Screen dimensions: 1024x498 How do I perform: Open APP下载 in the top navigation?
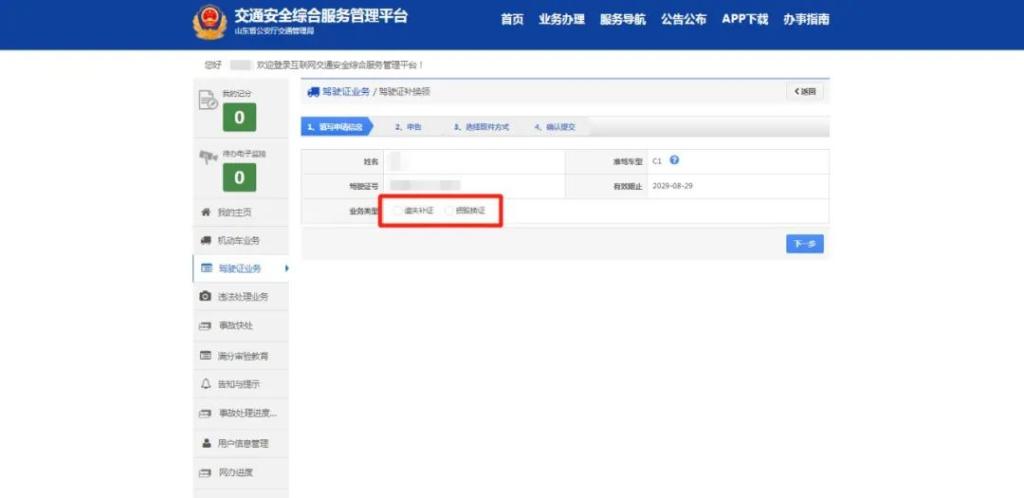pyautogui.click(x=745, y=19)
